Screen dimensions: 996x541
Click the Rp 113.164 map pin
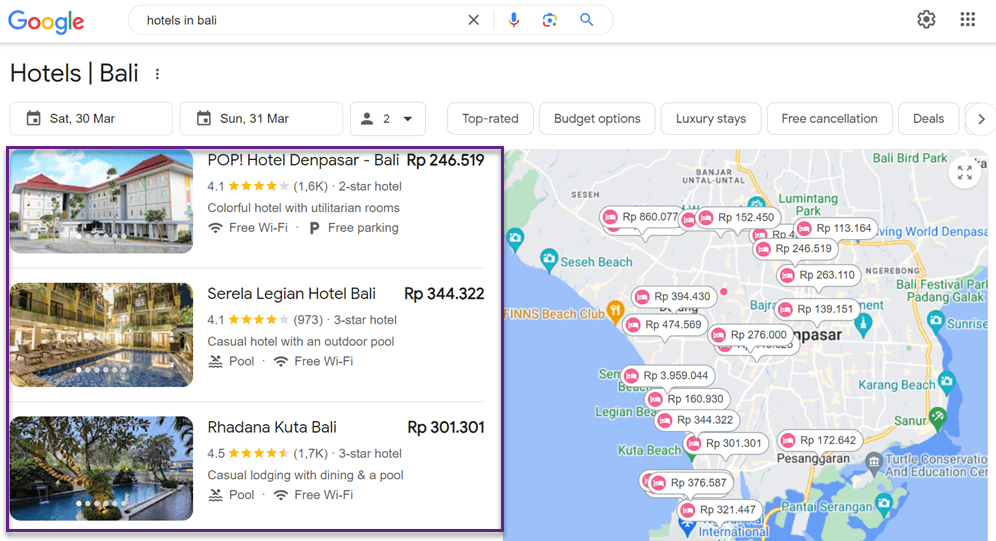coord(836,229)
